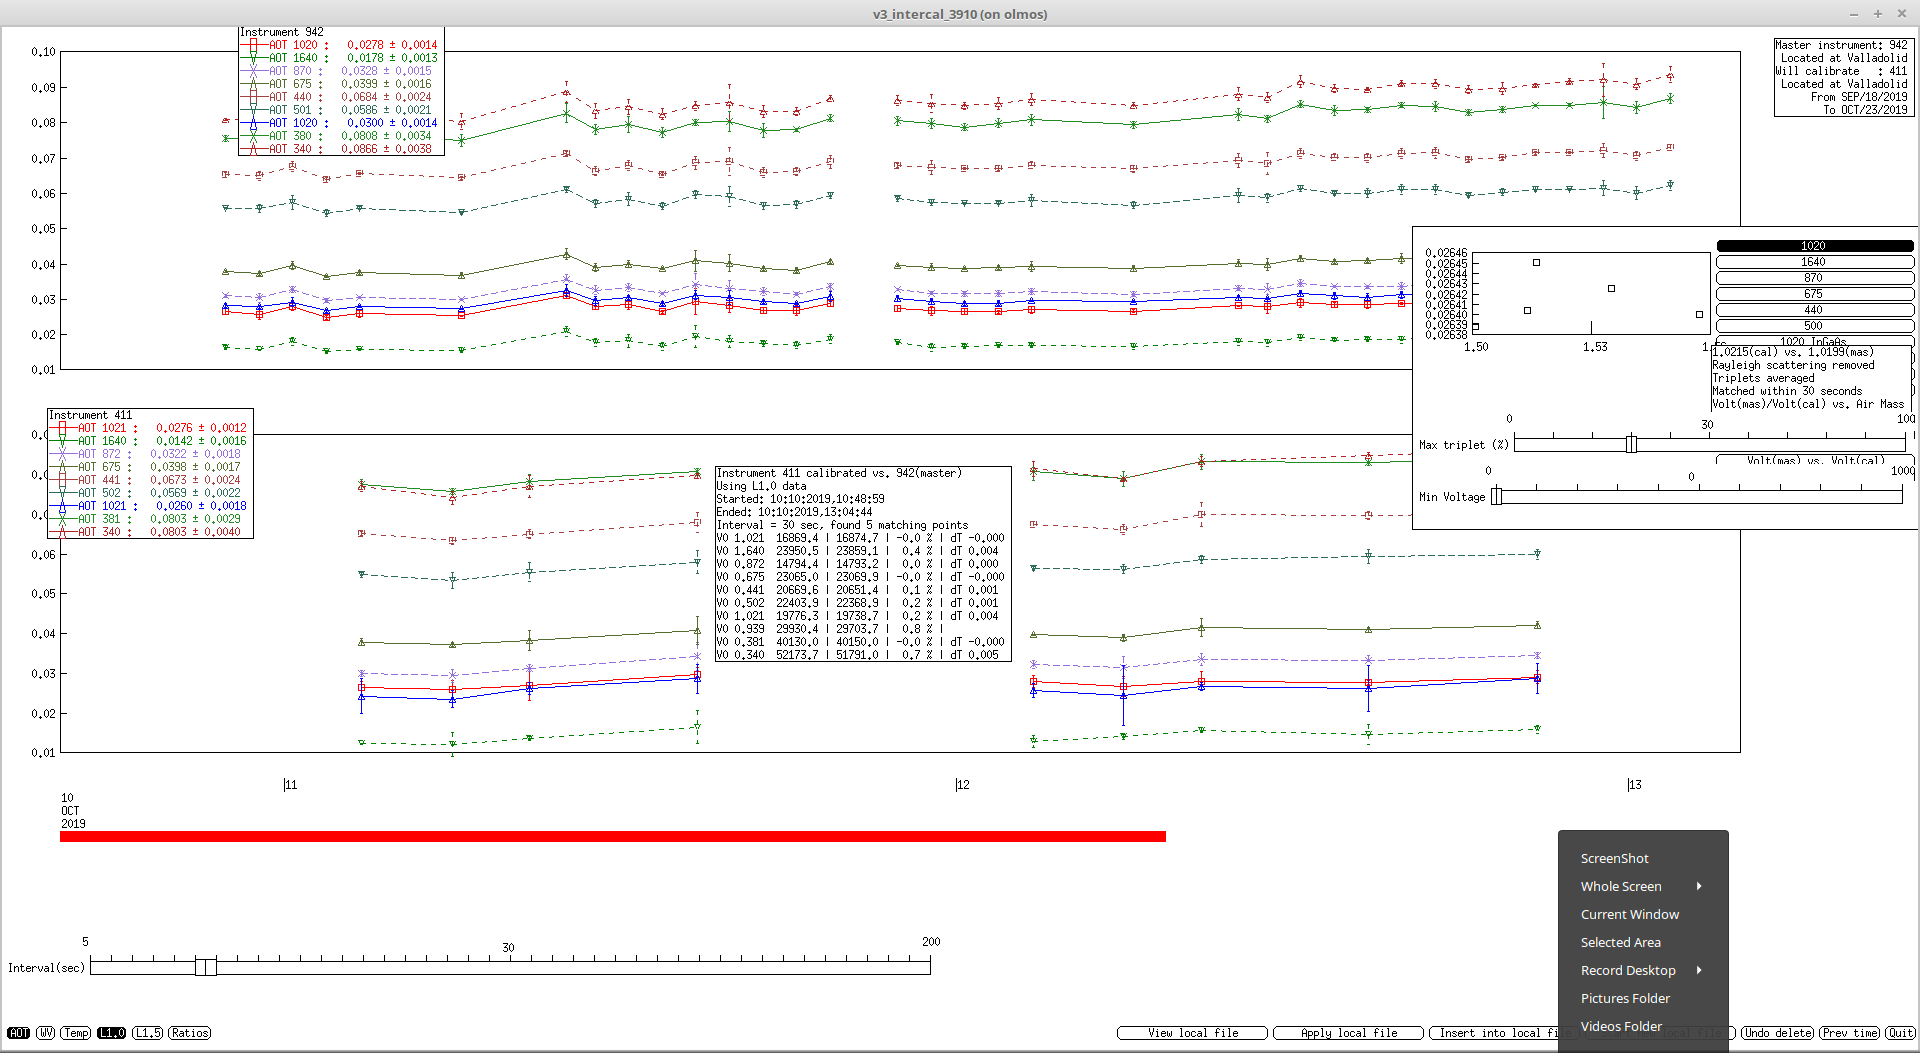Maximize the v3_intercal_3910 window

click(1878, 14)
